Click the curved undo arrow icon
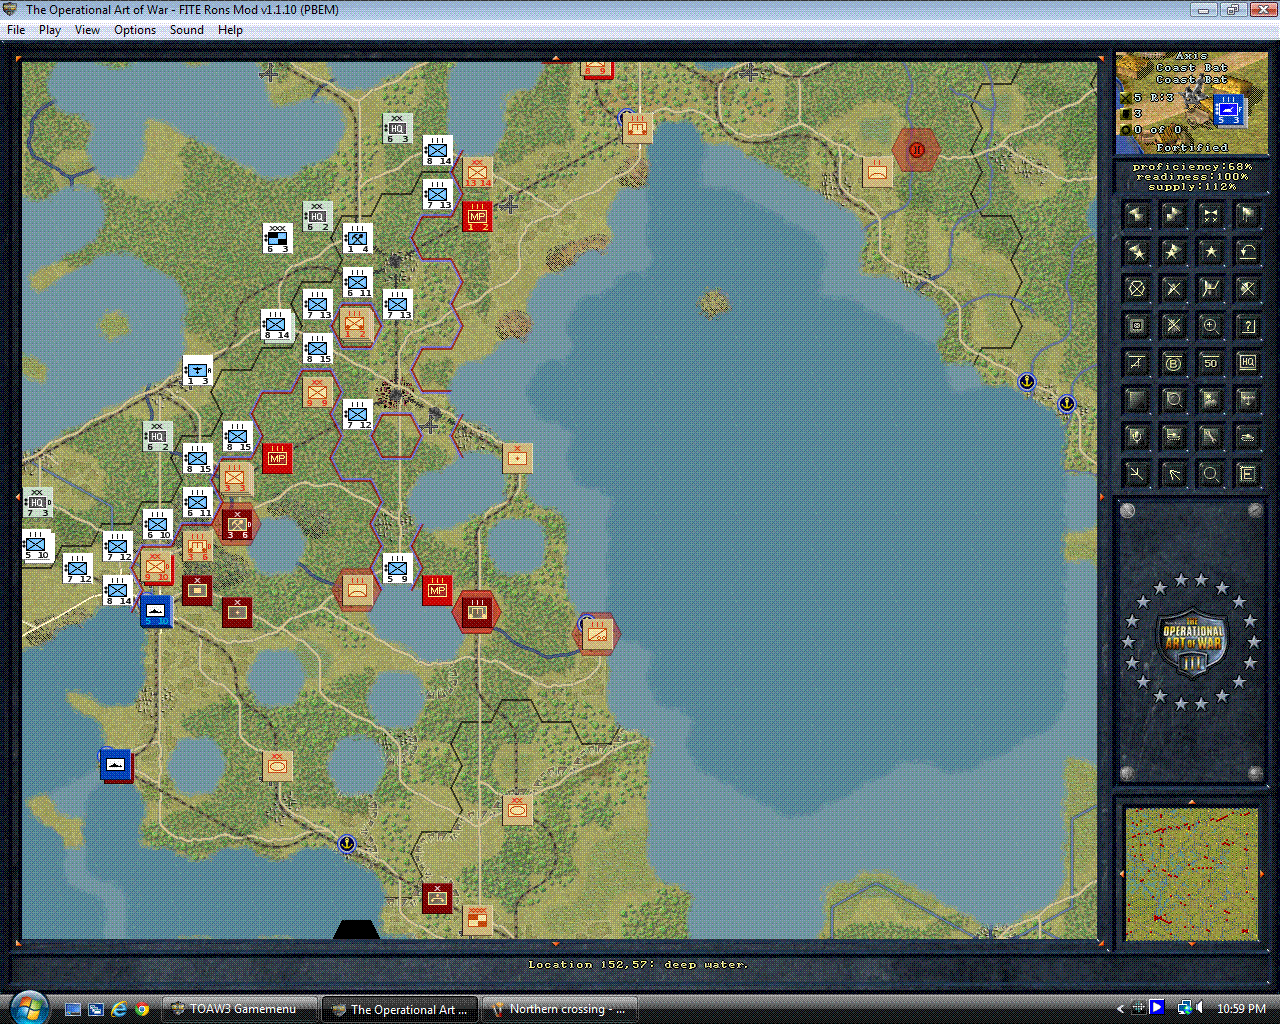This screenshot has height=1024, width=1280. pyautogui.click(x=1247, y=251)
